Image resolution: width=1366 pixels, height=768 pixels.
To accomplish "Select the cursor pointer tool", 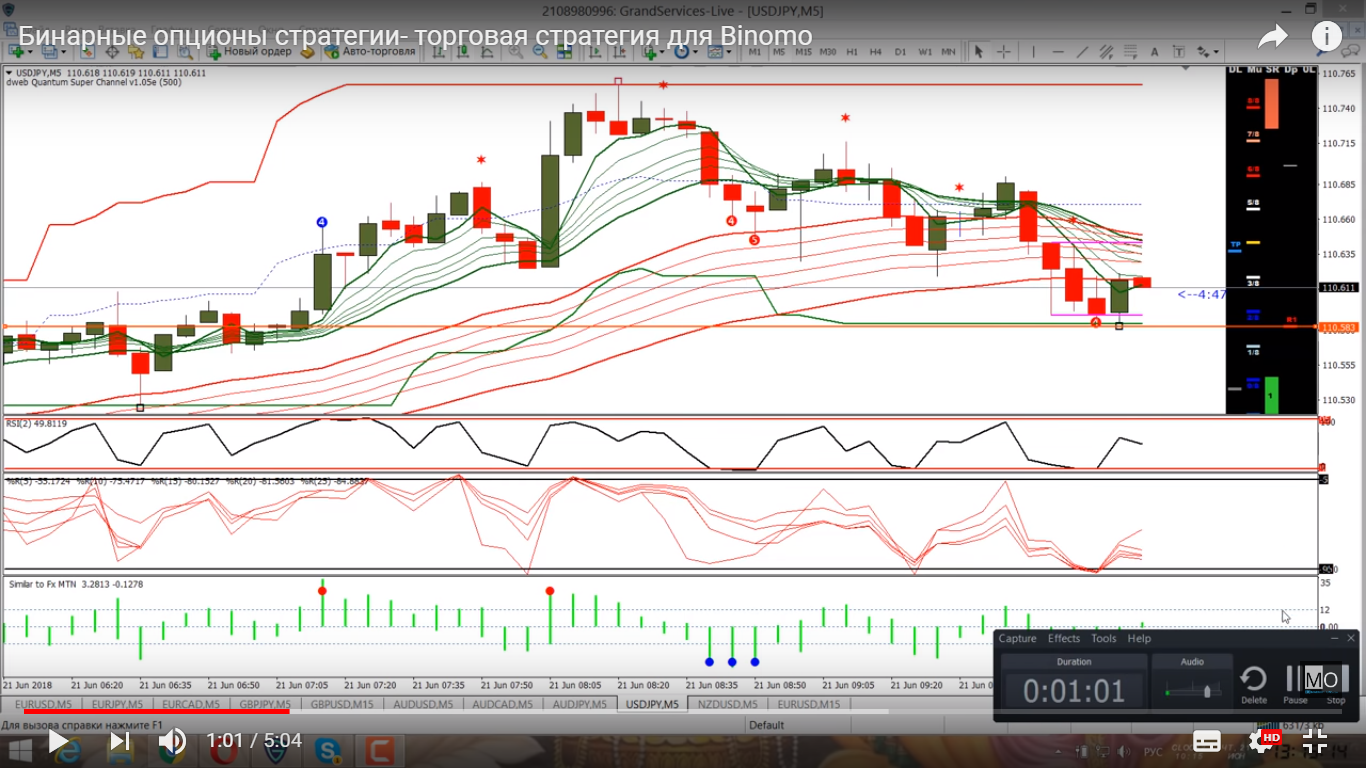I will 980,51.
